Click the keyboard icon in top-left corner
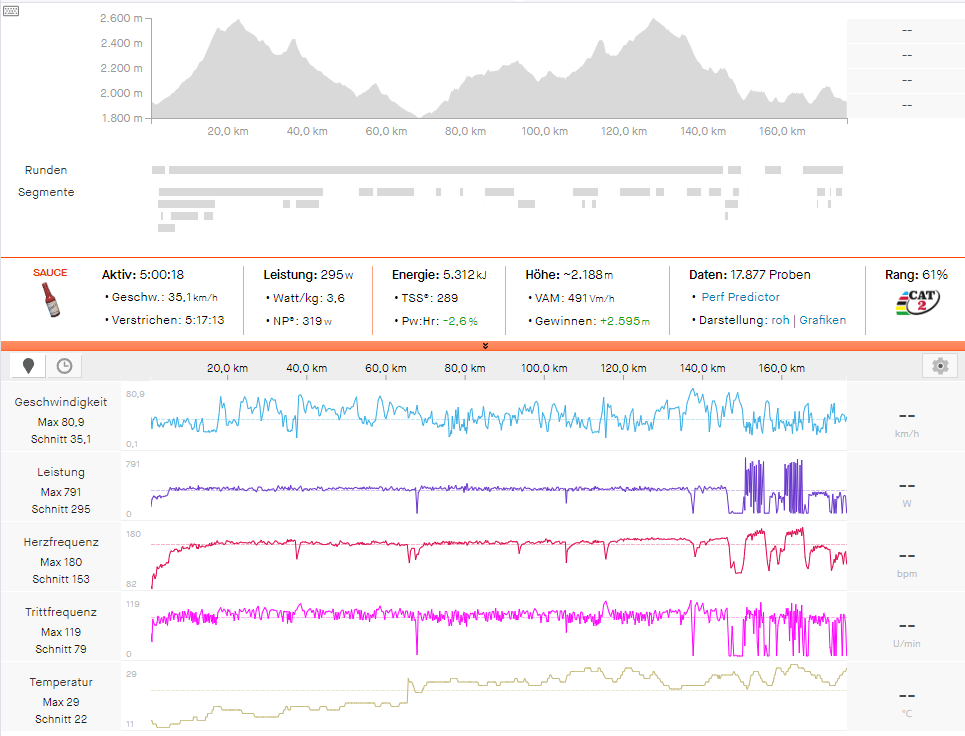Image resolution: width=965 pixels, height=736 pixels. [x=9, y=10]
